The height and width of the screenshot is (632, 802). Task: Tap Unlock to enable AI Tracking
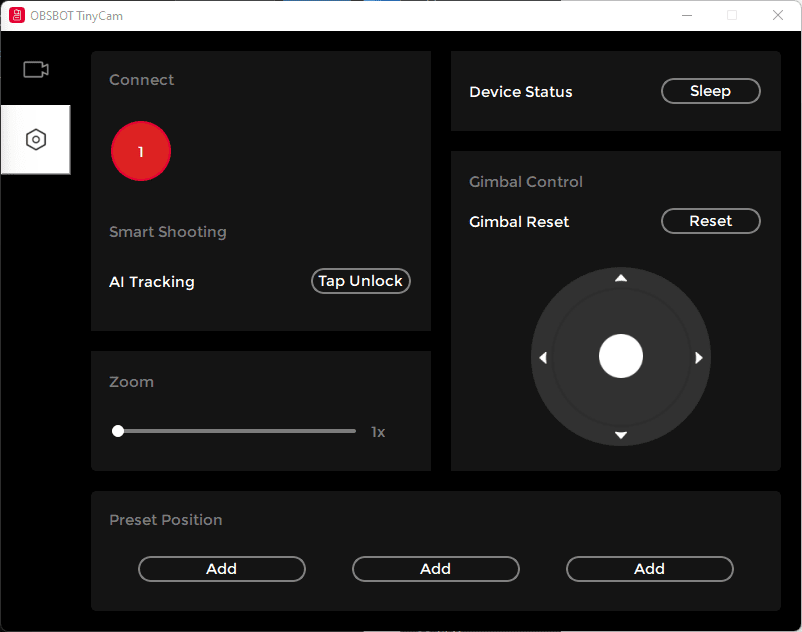(361, 281)
